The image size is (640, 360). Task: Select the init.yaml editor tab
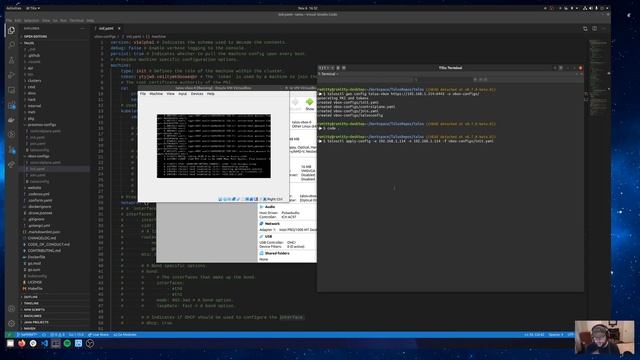[x=106, y=29]
